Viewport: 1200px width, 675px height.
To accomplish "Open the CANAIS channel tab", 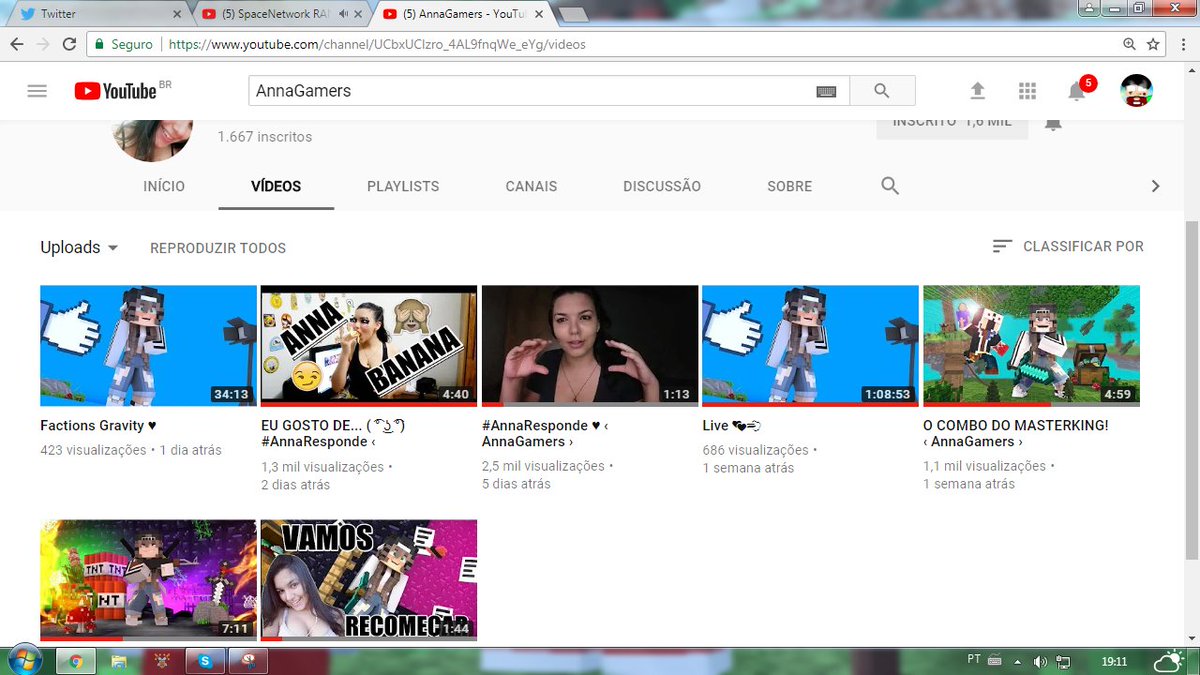I will click(x=531, y=186).
